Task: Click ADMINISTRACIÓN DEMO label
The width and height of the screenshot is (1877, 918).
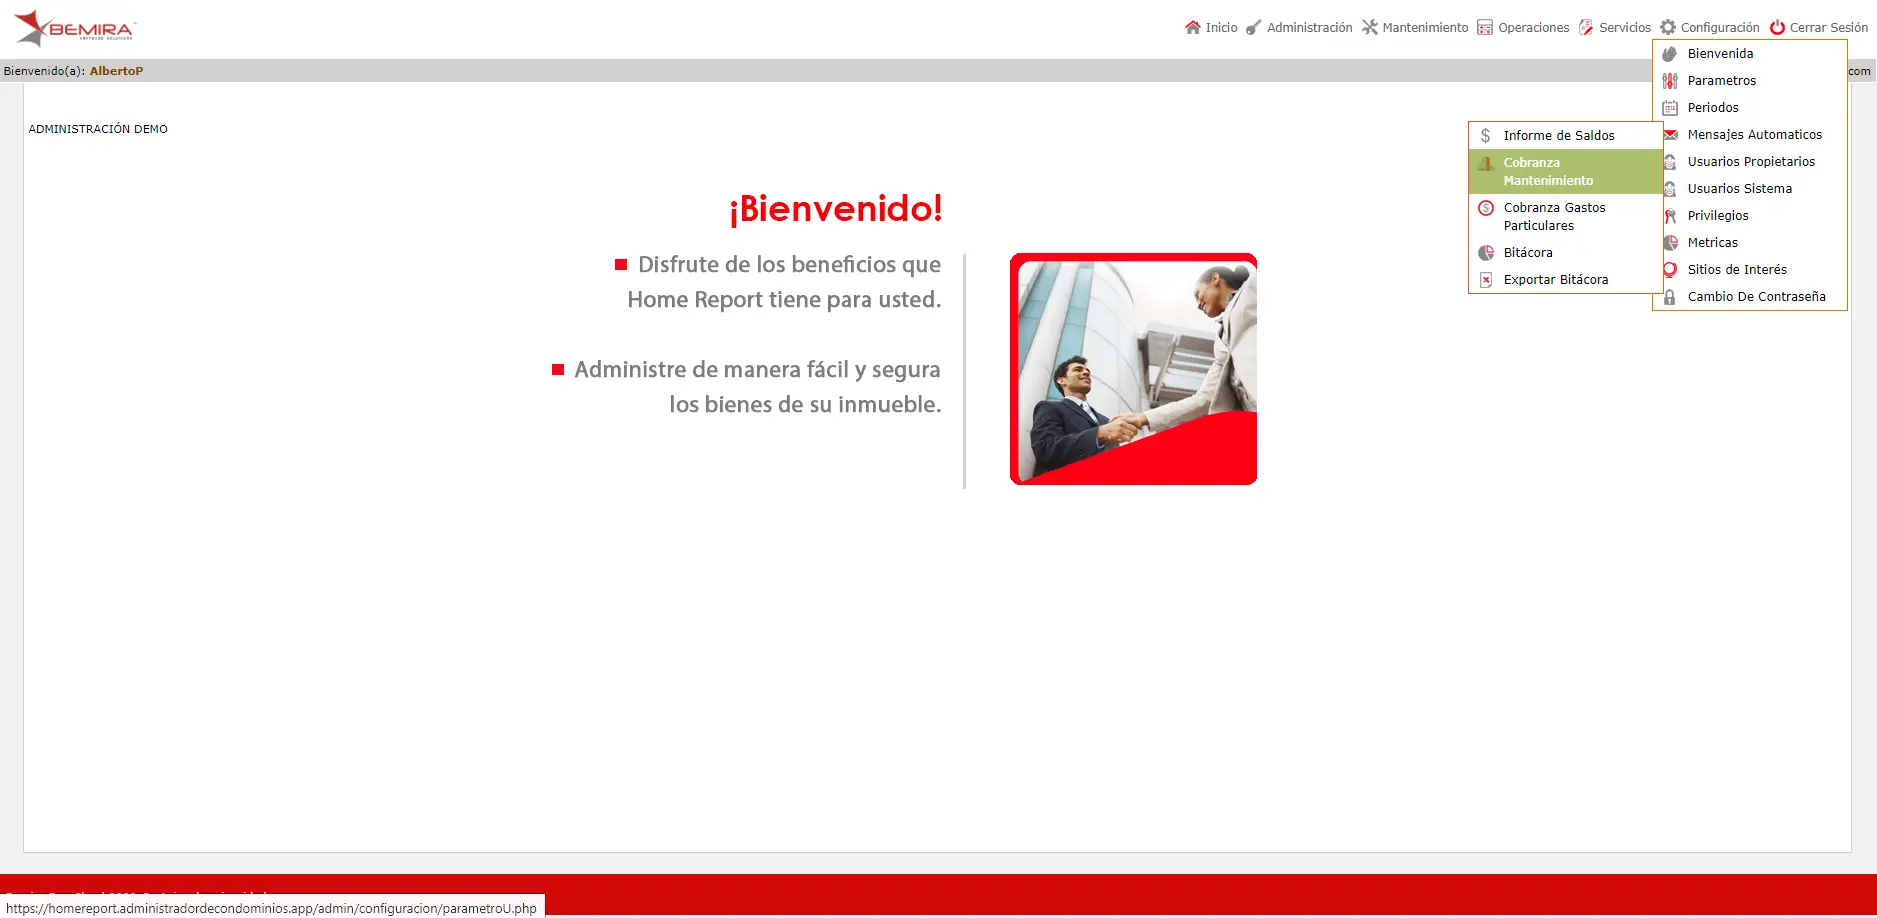Action: 98,129
